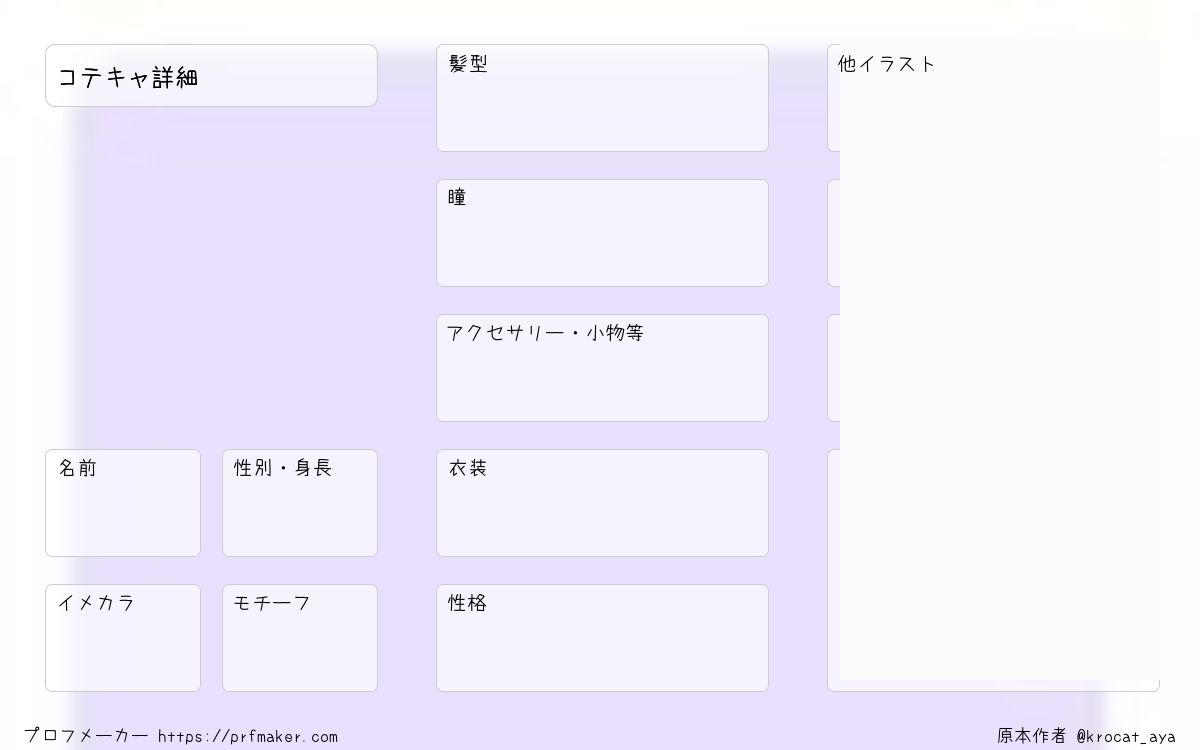Click the @krocat_aya author handle
Image resolution: width=1200 pixels, height=750 pixels.
click(1126, 737)
